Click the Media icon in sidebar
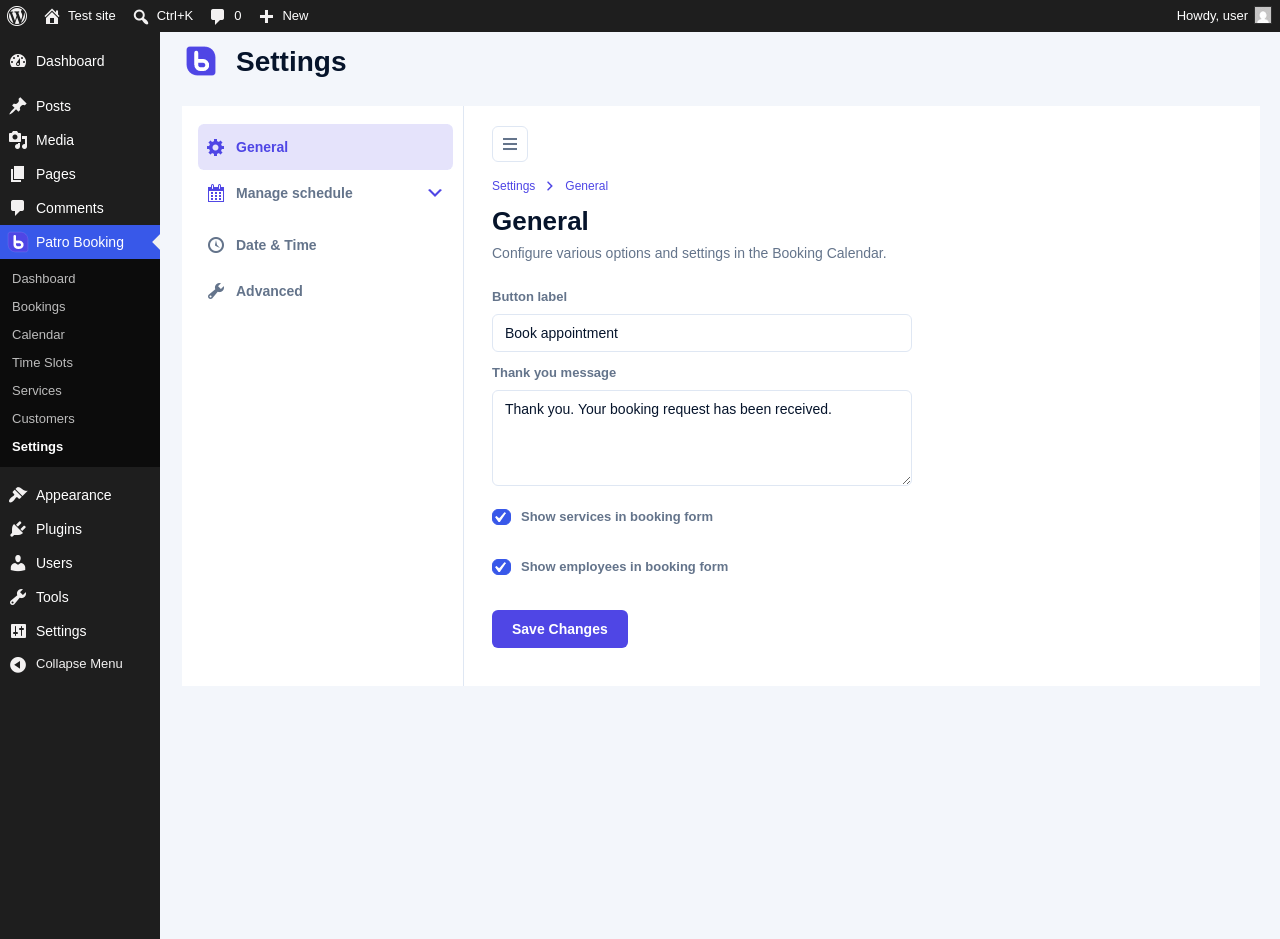The width and height of the screenshot is (1280, 939). click(18, 140)
